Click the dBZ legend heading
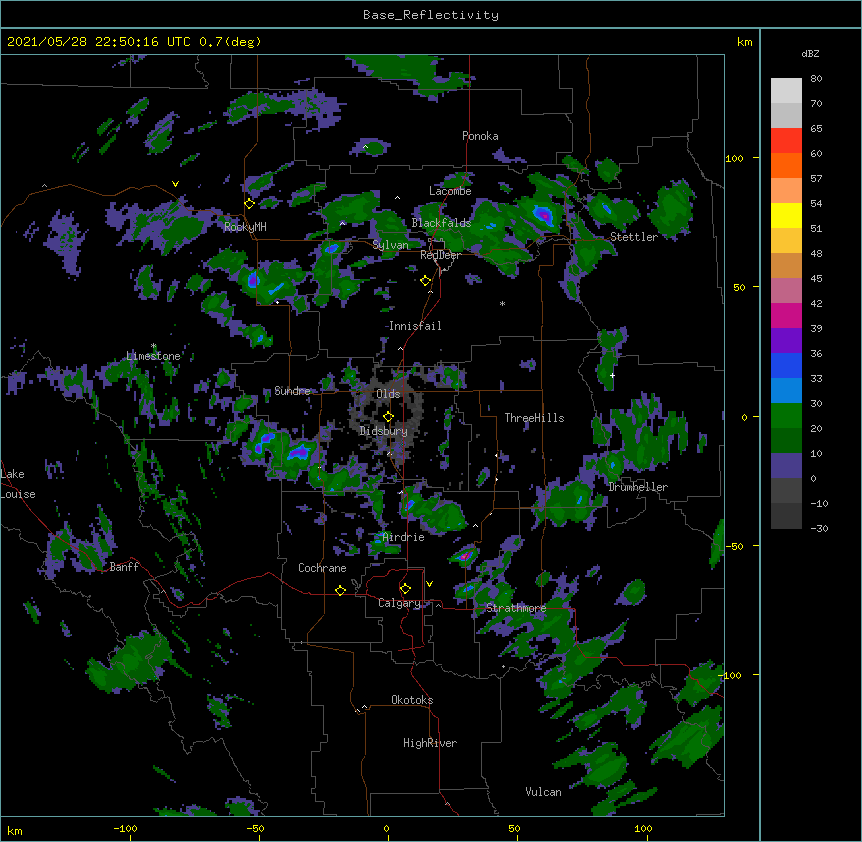The image size is (862, 842). point(810,53)
